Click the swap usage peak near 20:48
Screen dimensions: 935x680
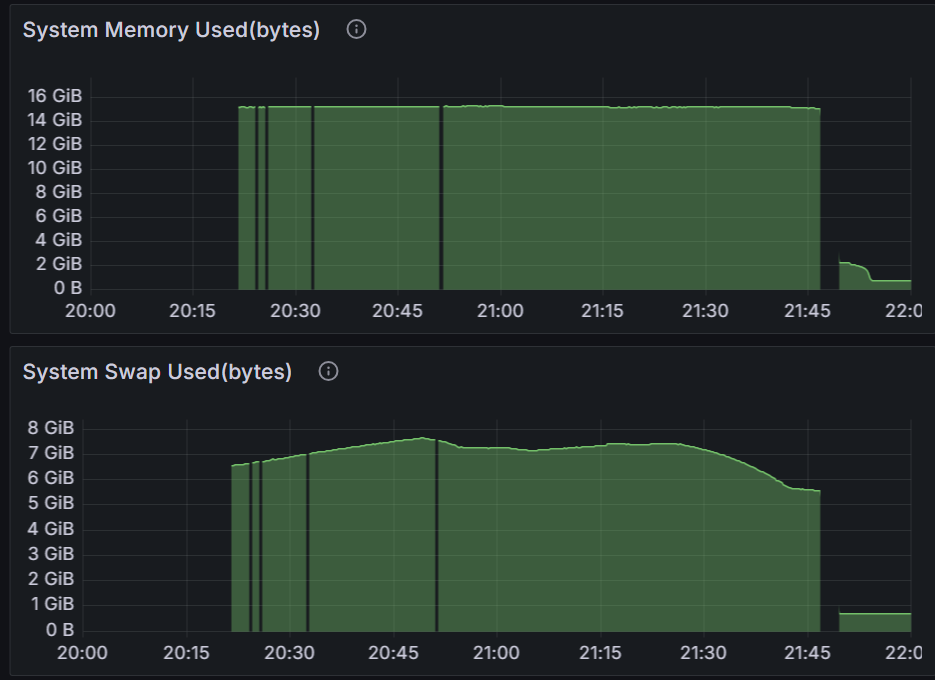click(423, 438)
